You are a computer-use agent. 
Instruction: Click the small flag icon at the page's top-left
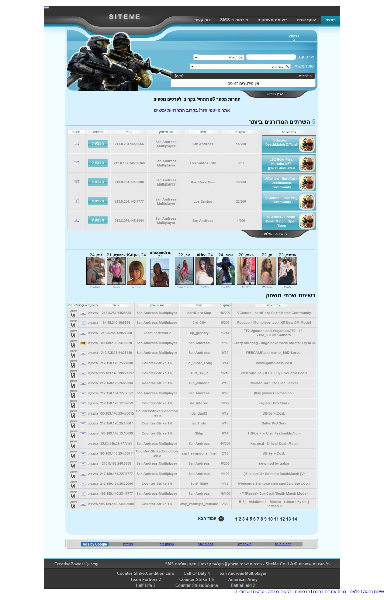(47, 7)
